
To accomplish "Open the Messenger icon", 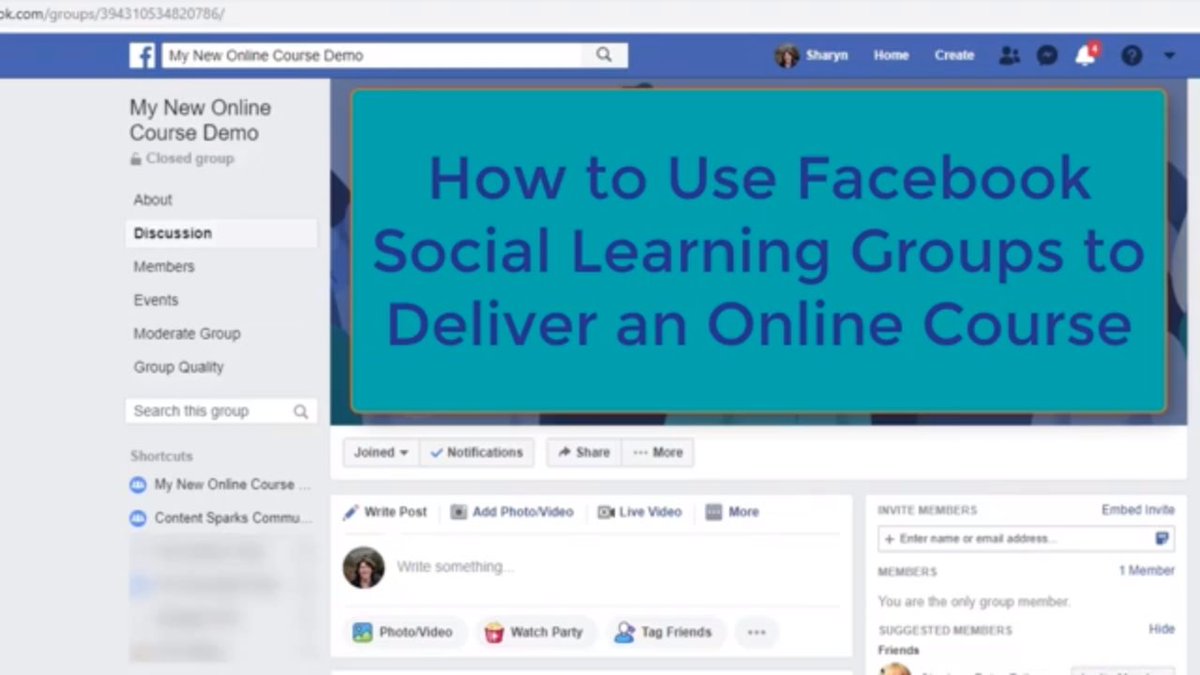I will coord(1047,56).
